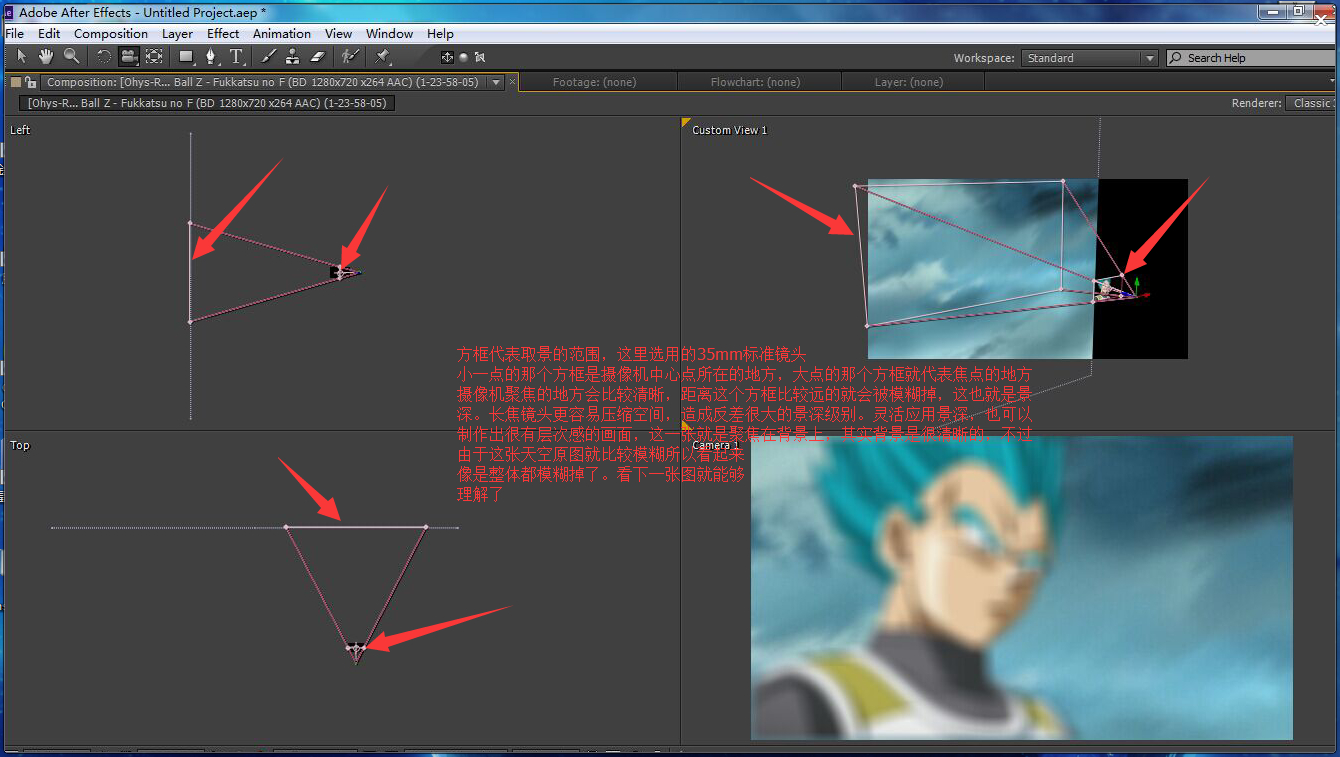Image resolution: width=1340 pixels, height=757 pixels.
Task: Select the Horizontal Type tool
Action: 236,57
